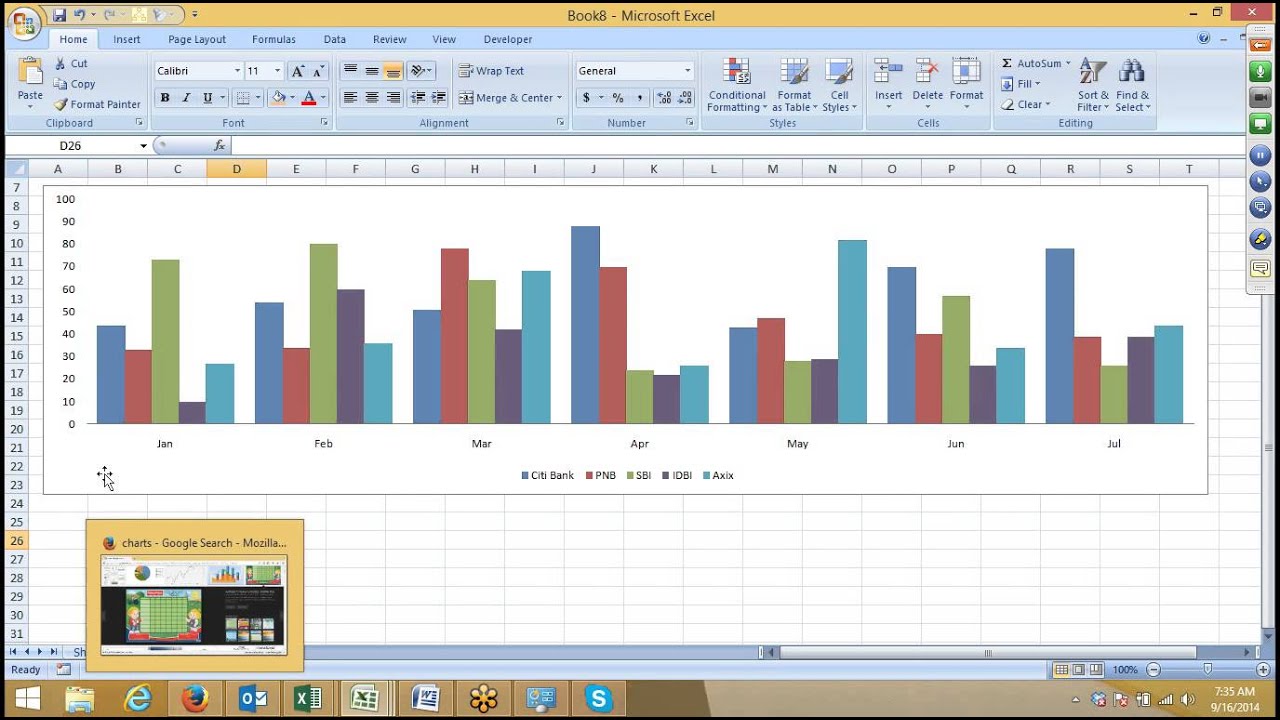Click the zoom out minus button
The width and height of the screenshot is (1280, 720).
[1153, 670]
